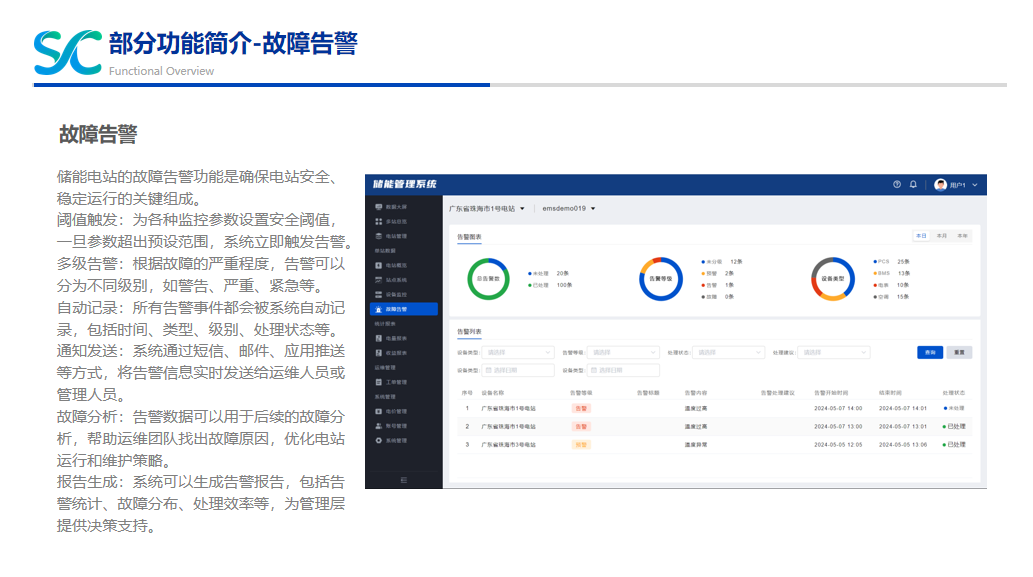Click the 设备监控 sidebar icon
The width and height of the screenshot is (1033, 577).
[378, 295]
